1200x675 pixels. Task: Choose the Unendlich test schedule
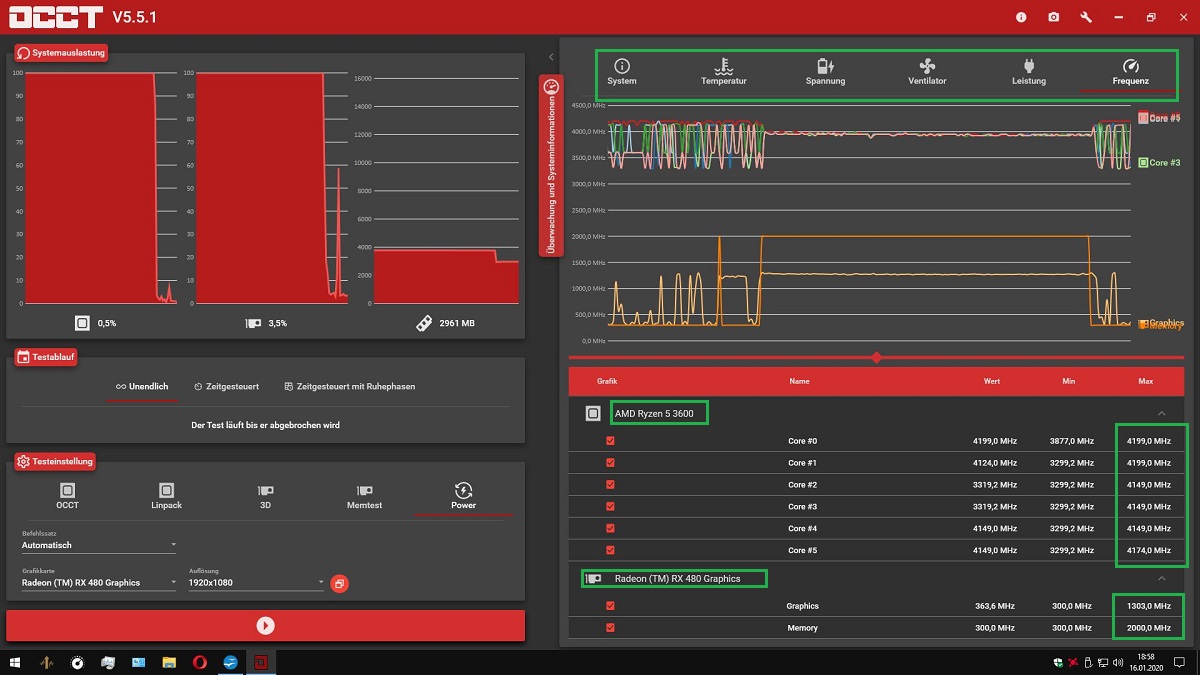click(142, 386)
